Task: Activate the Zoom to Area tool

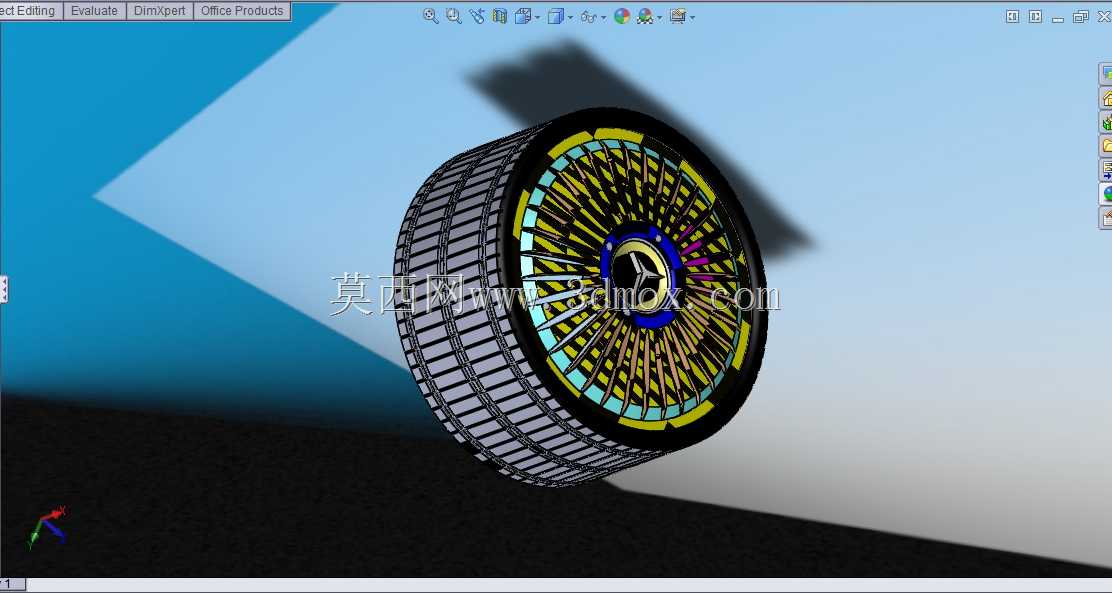Action: point(454,16)
